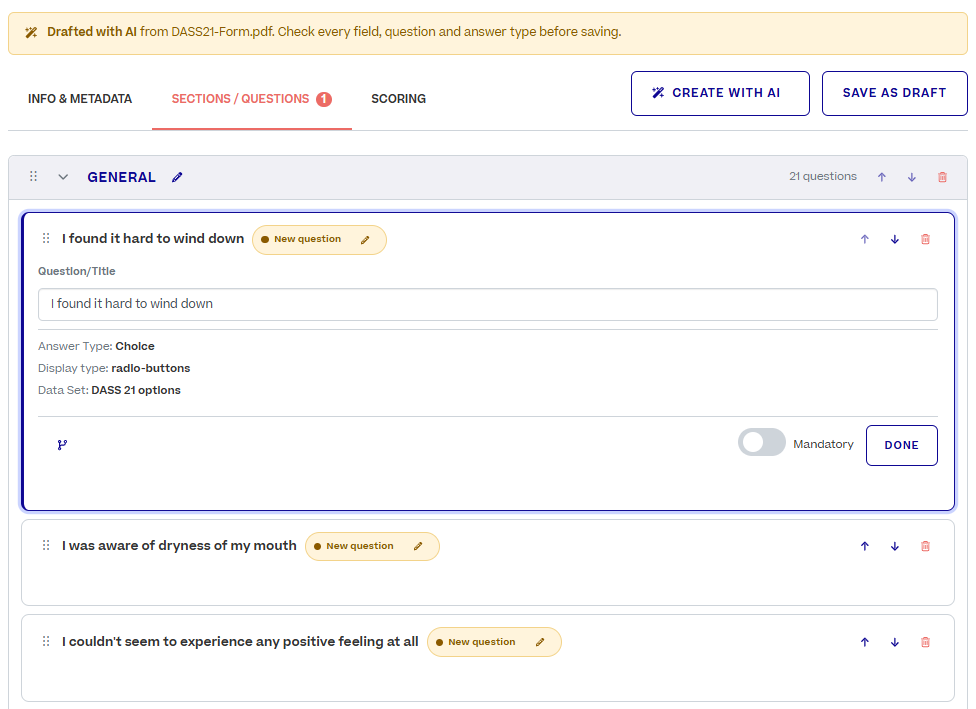Move 'positive feeling at all' question down
This screenshot has width=976, height=709.
[x=894, y=642]
